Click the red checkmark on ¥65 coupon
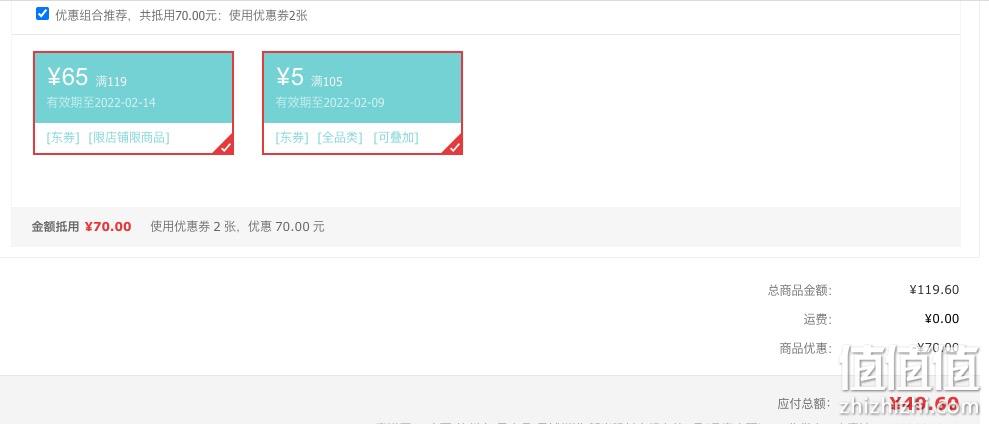Image resolution: width=989 pixels, height=424 pixels. [226, 147]
